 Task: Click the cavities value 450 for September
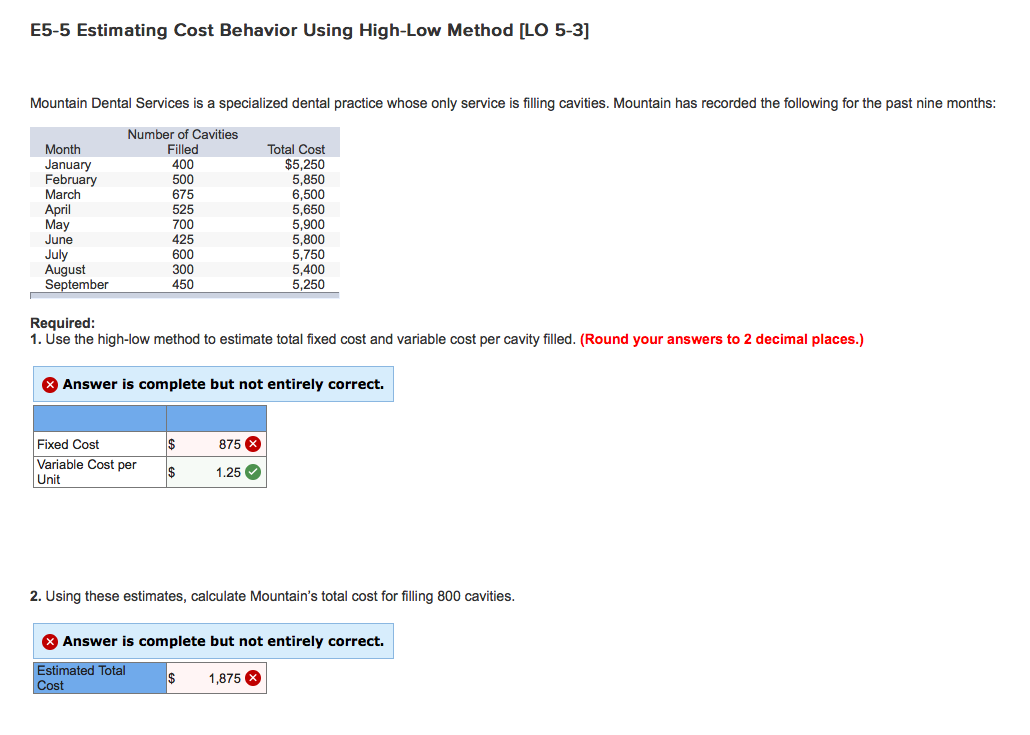183,284
